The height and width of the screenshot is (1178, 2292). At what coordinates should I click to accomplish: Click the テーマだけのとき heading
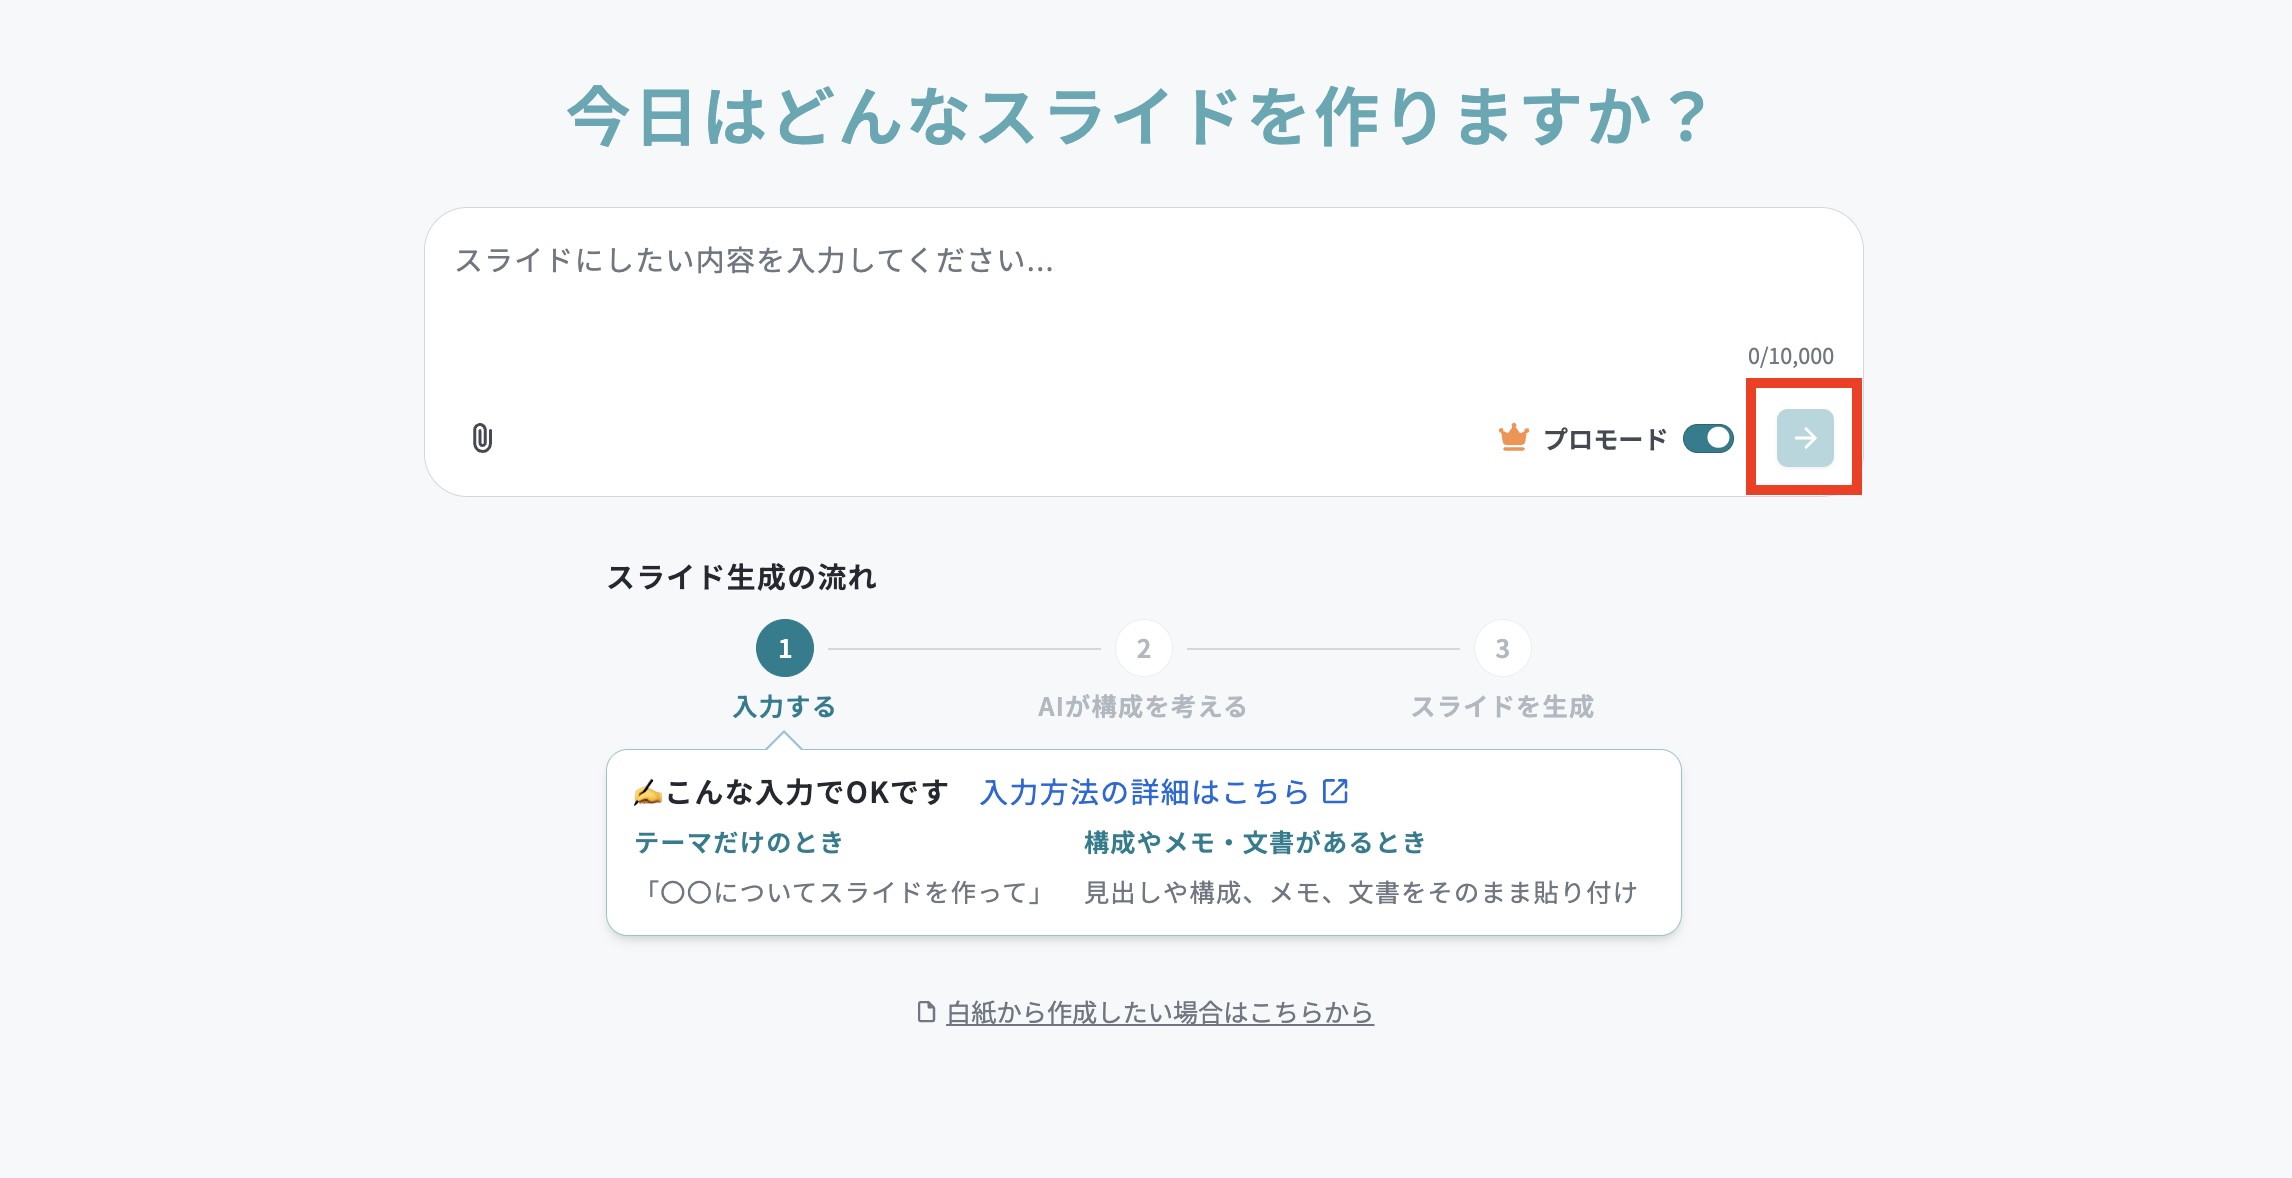(x=739, y=842)
